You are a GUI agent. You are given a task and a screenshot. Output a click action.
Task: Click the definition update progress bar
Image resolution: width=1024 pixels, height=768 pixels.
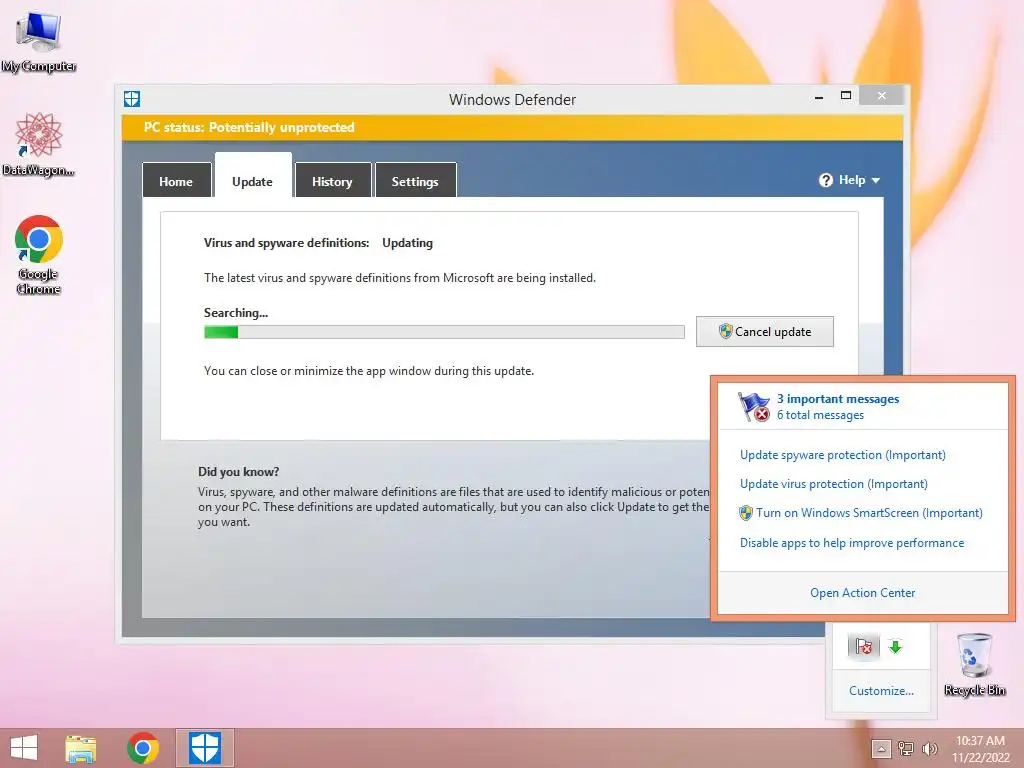[x=444, y=332]
